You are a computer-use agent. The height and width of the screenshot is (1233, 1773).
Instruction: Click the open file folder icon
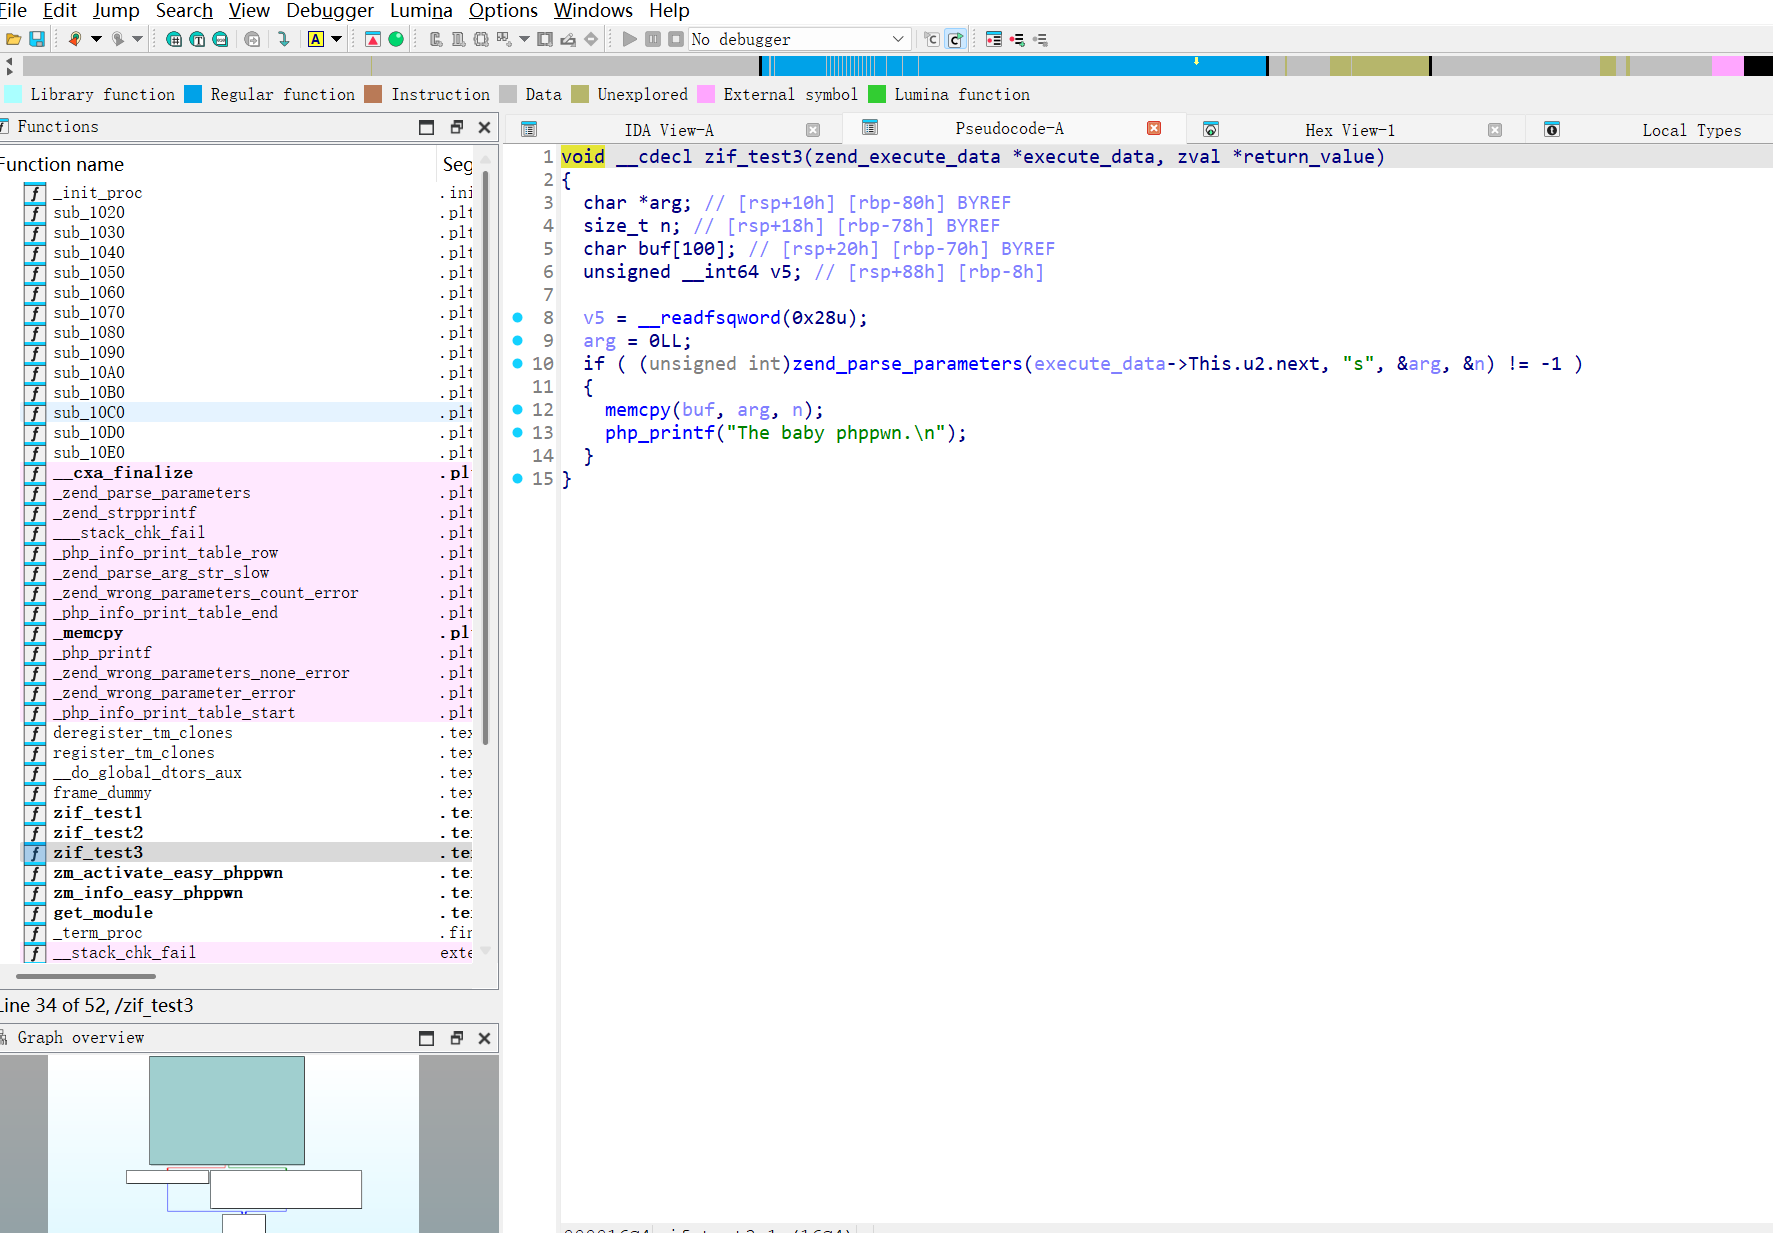(13, 39)
